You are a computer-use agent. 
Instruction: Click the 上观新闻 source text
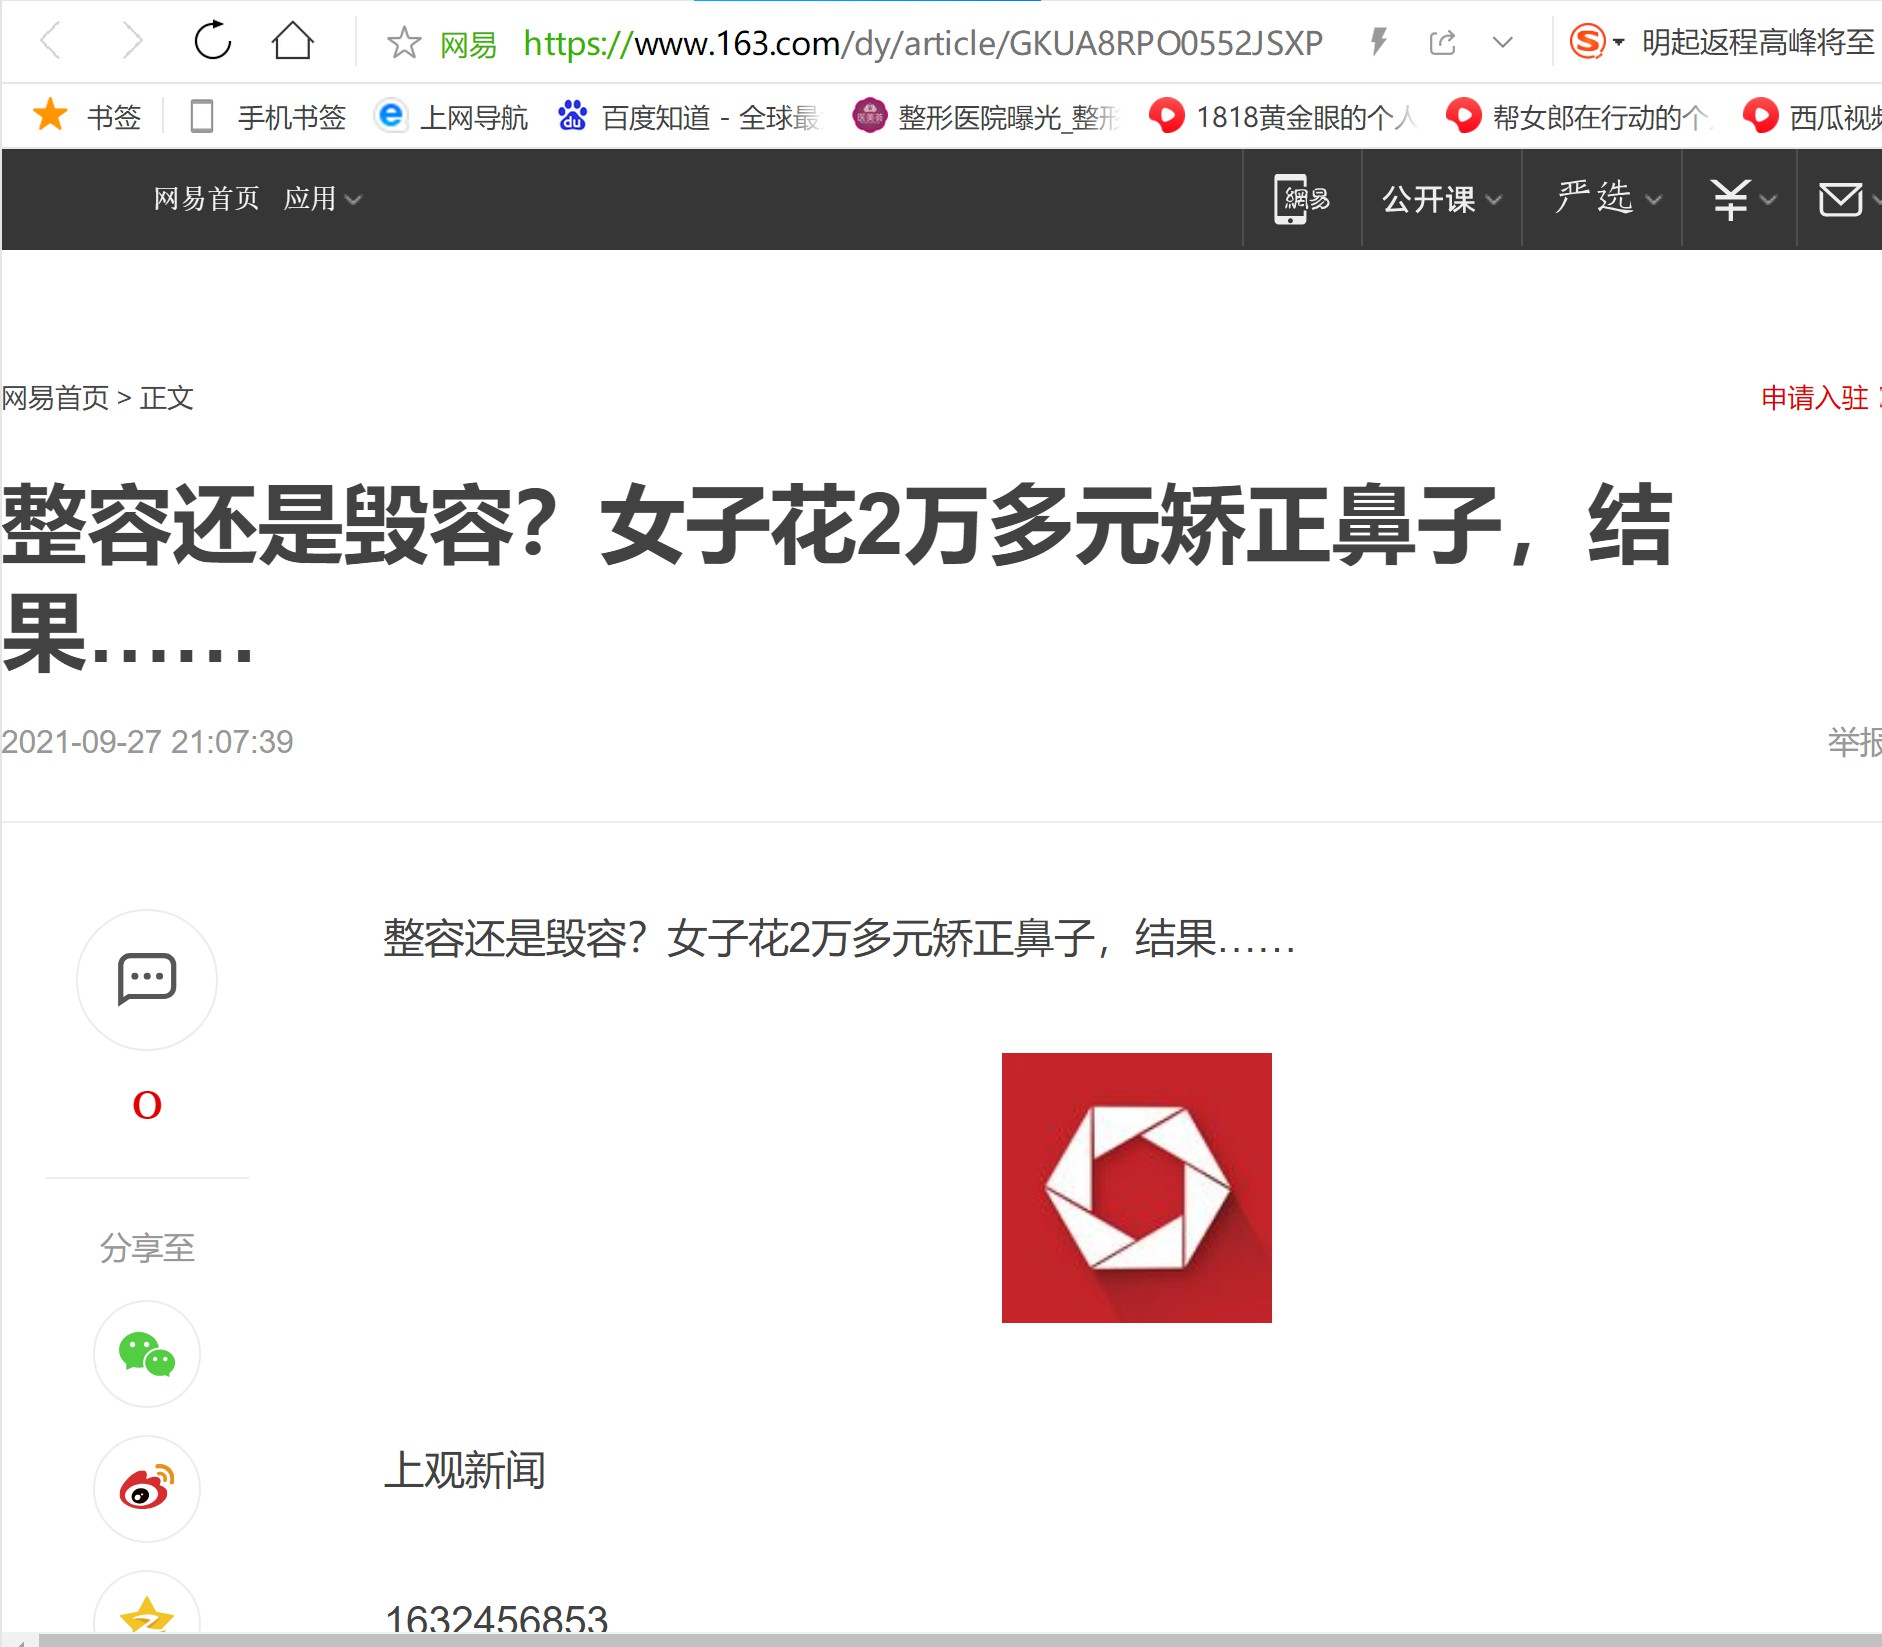coord(465,1470)
